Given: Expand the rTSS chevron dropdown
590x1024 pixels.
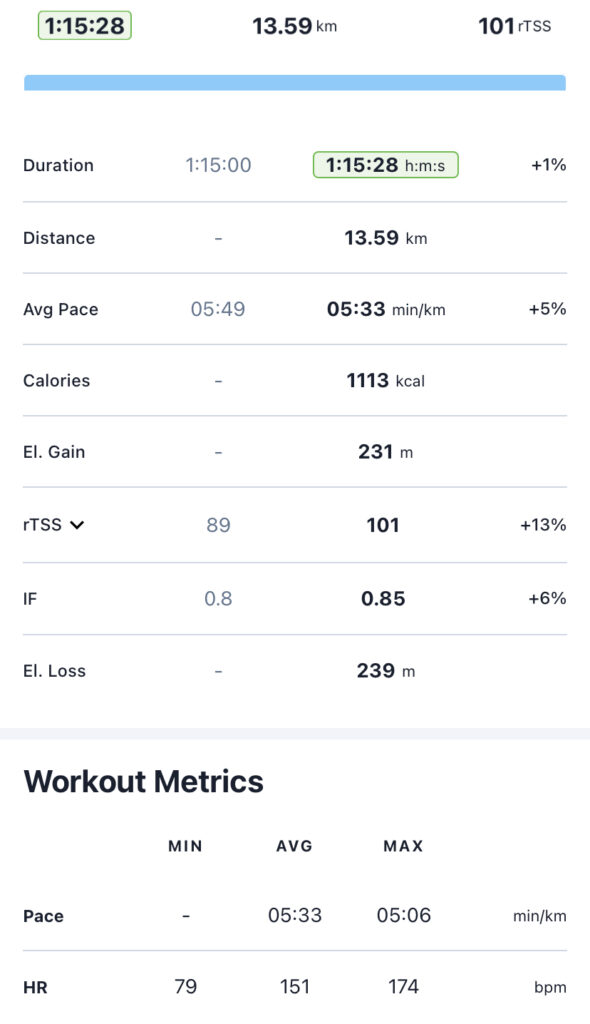Looking at the screenshot, I should point(77,525).
